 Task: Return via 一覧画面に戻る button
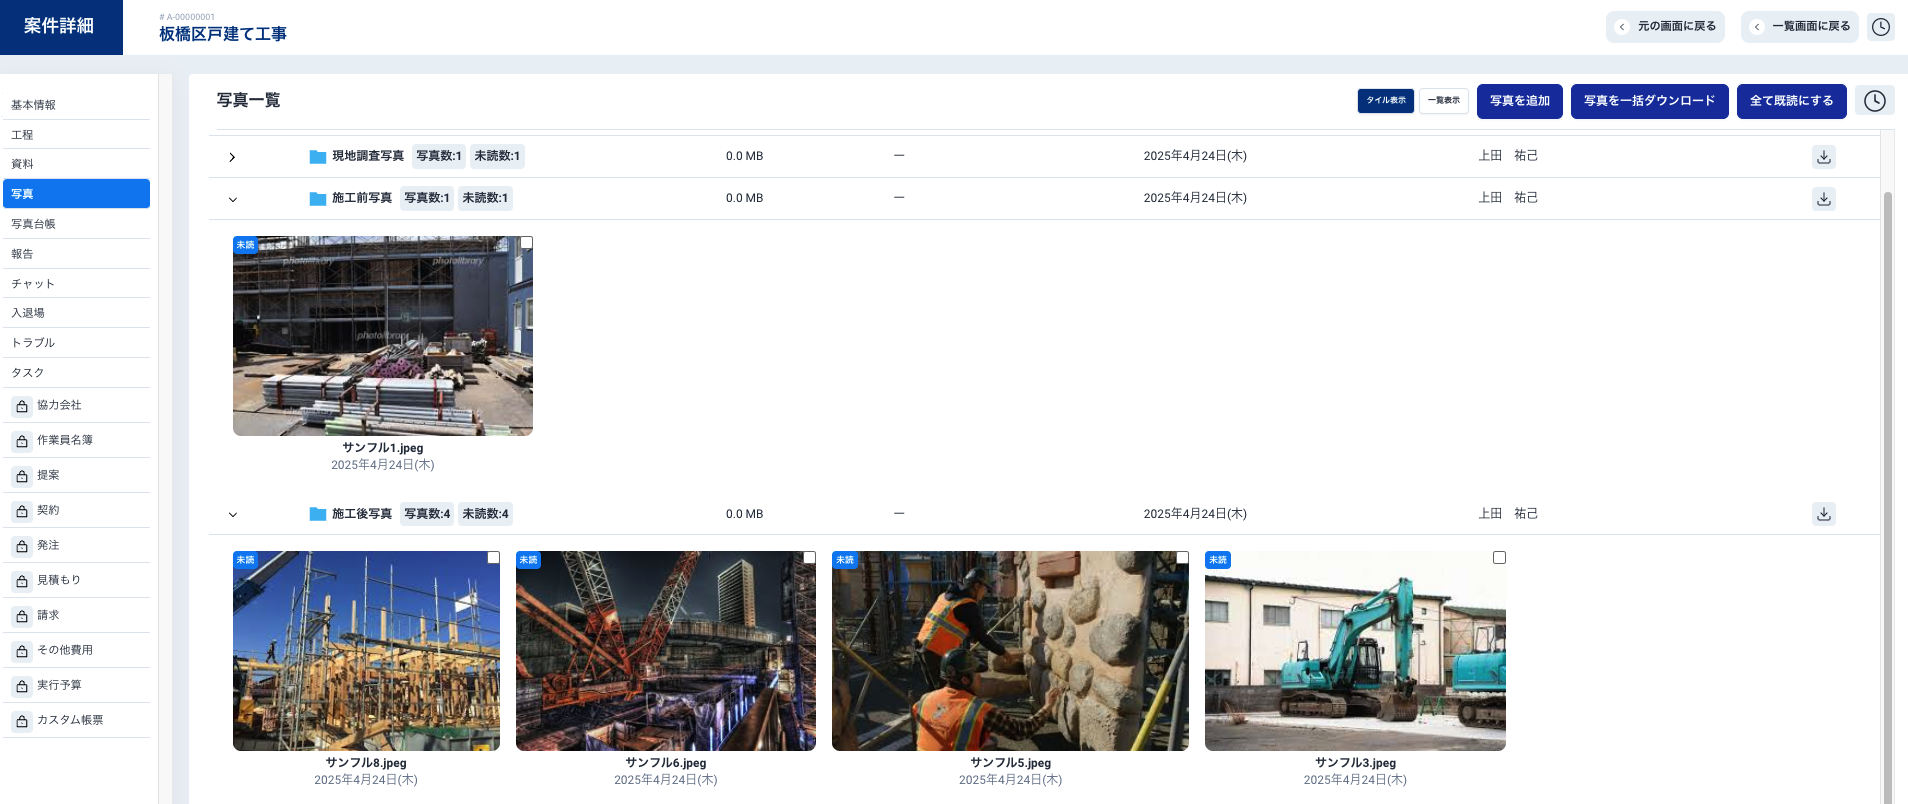pyautogui.click(x=1800, y=27)
